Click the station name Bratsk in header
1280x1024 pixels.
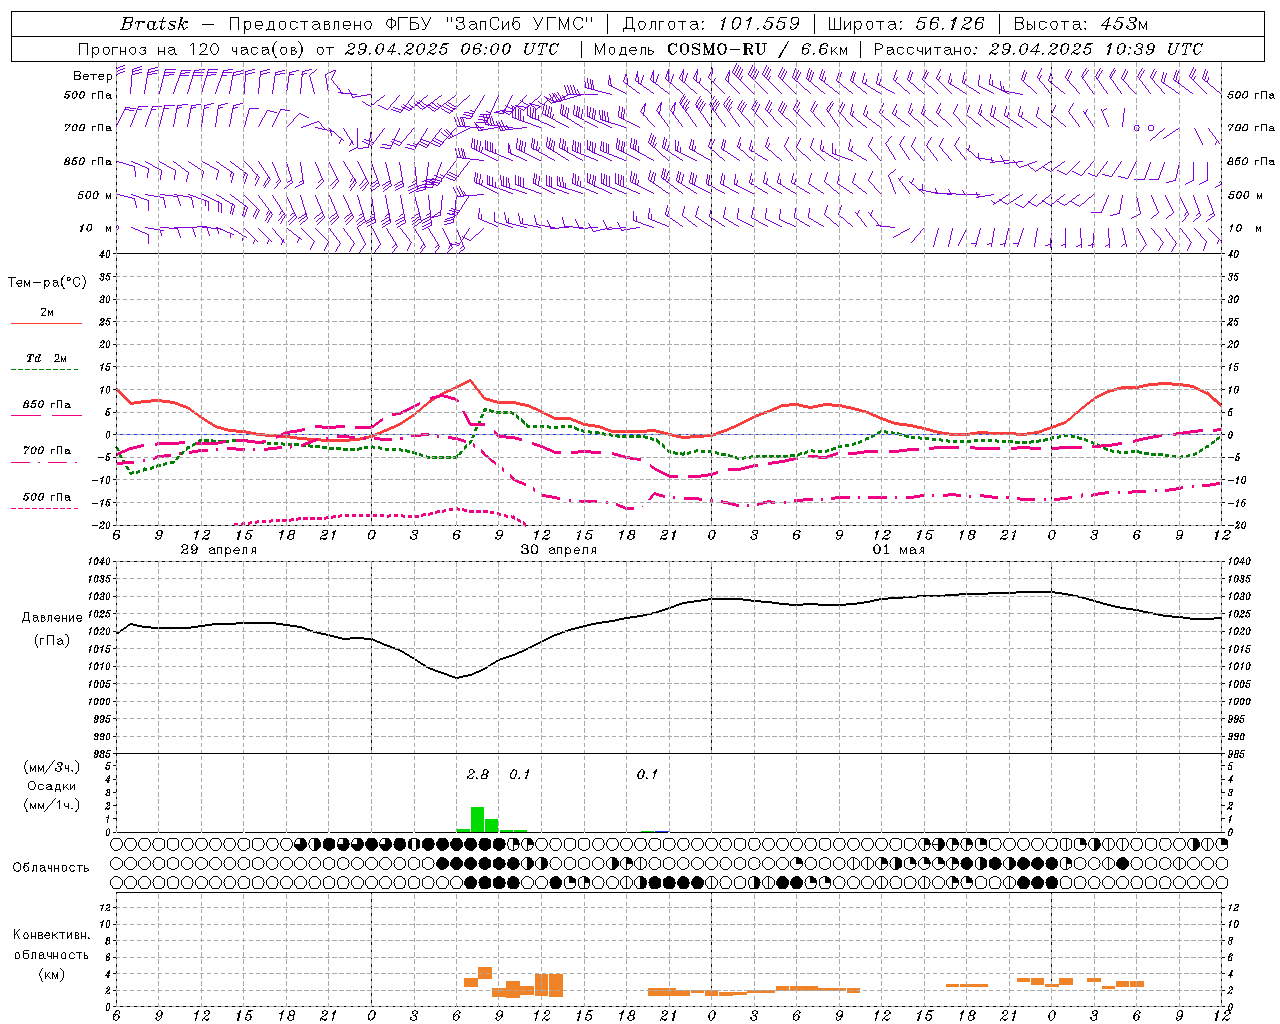click(x=154, y=24)
